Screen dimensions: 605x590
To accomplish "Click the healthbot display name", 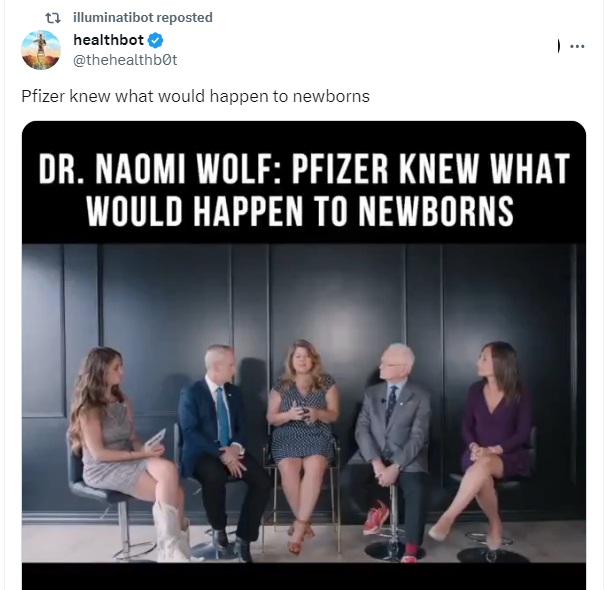I will pyautogui.click(x=108, y=40).
